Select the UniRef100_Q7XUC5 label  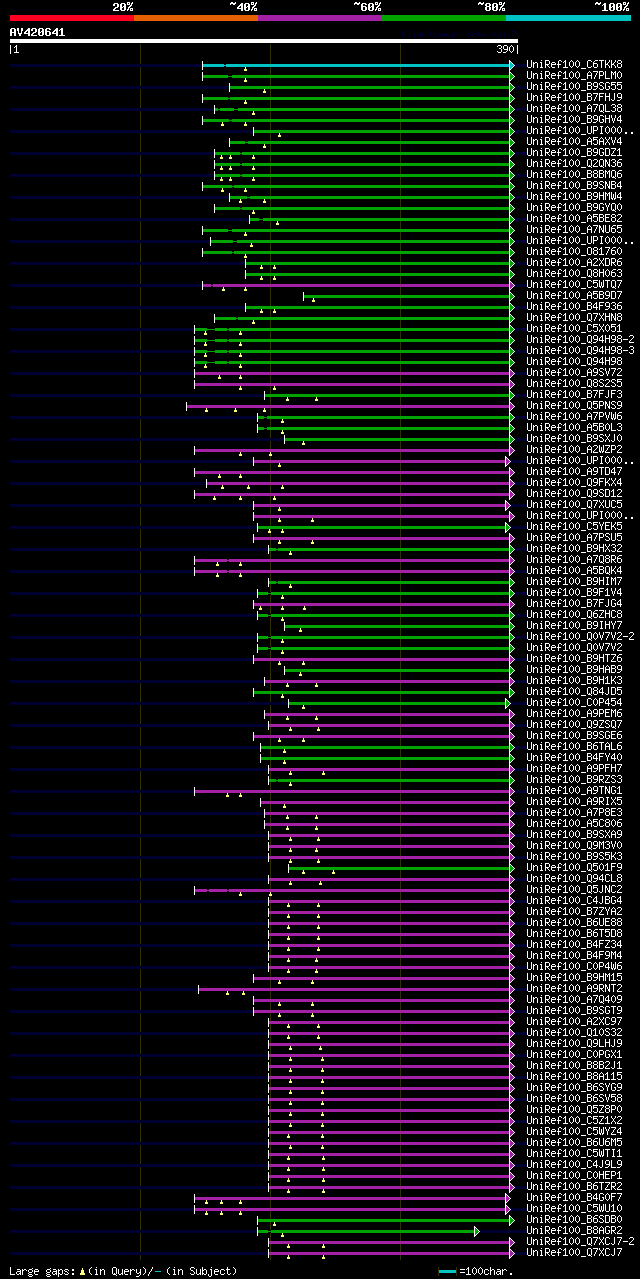pyautogui.click(x=572, y=504)
